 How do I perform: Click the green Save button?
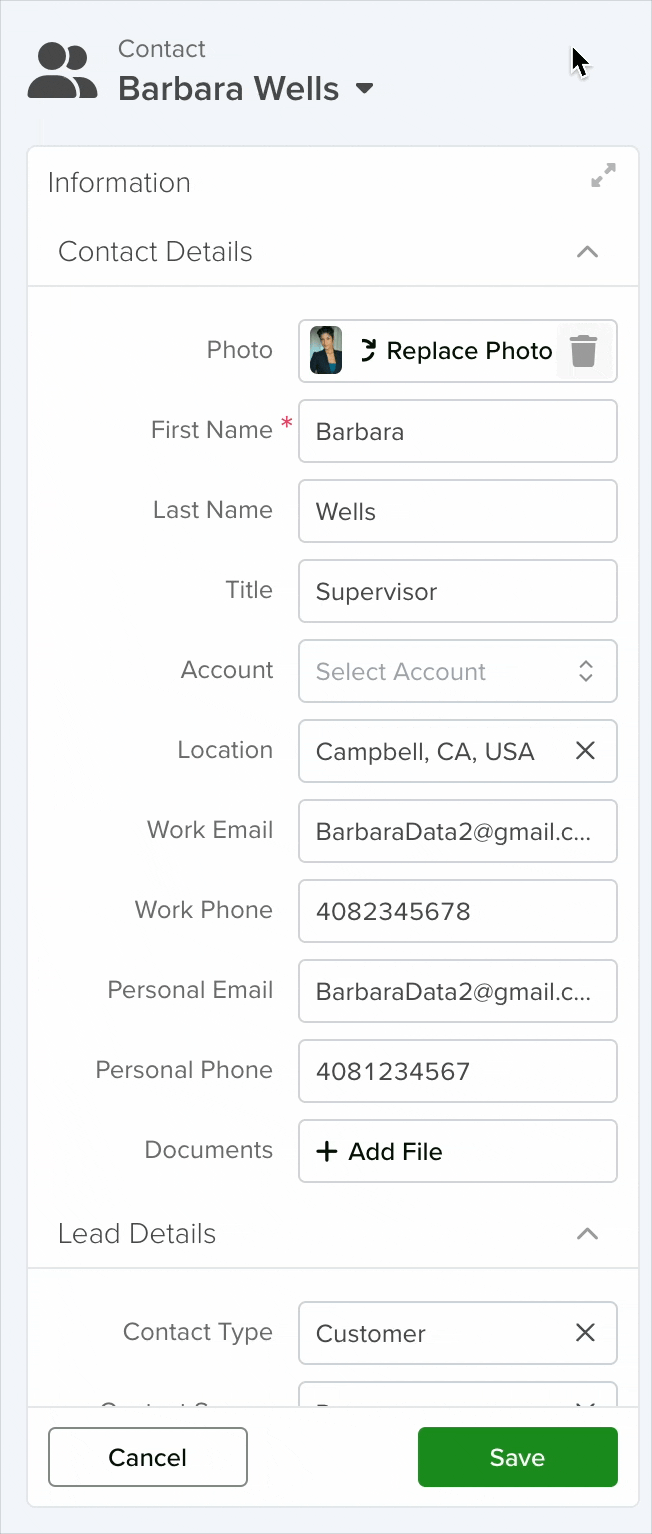tap(518, 1457)
